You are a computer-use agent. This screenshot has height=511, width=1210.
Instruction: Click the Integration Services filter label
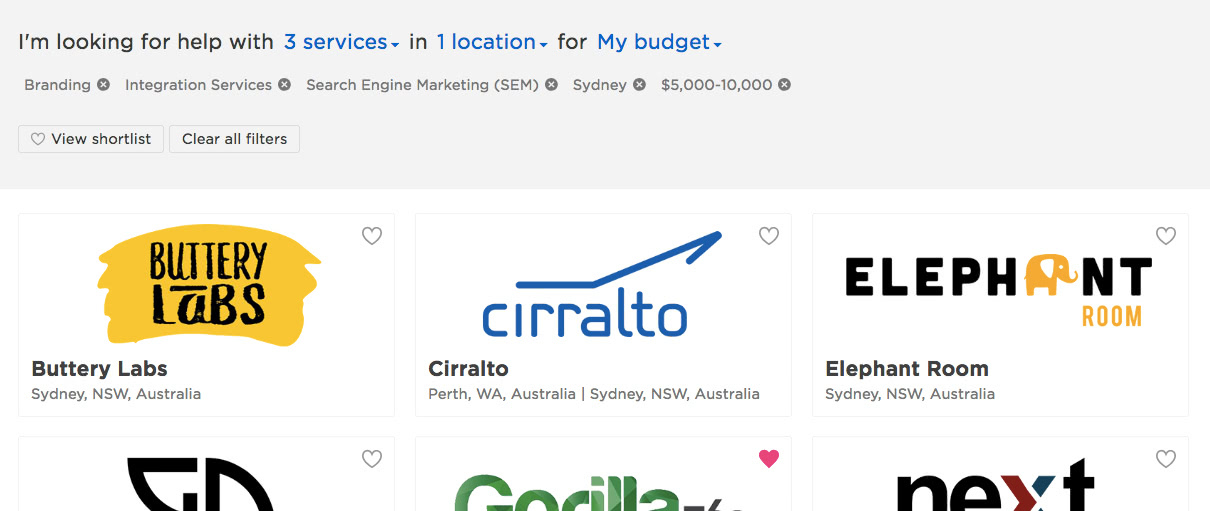point(198,85)
